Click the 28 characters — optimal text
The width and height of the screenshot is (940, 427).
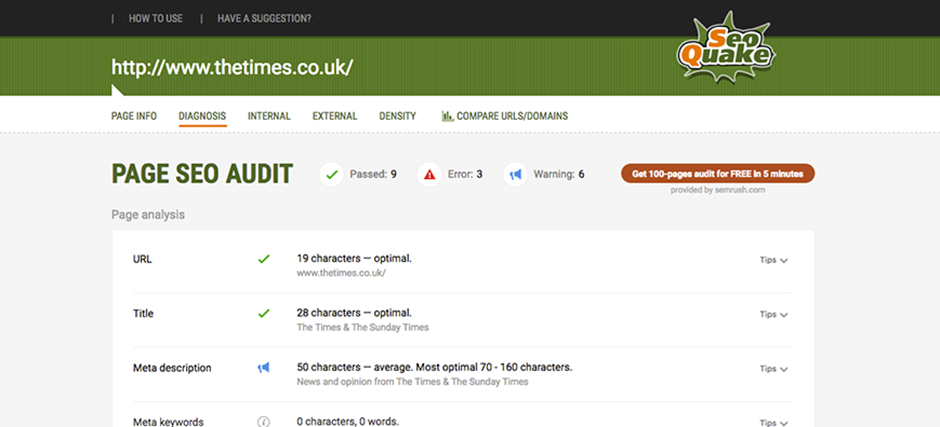pos(354,312)
